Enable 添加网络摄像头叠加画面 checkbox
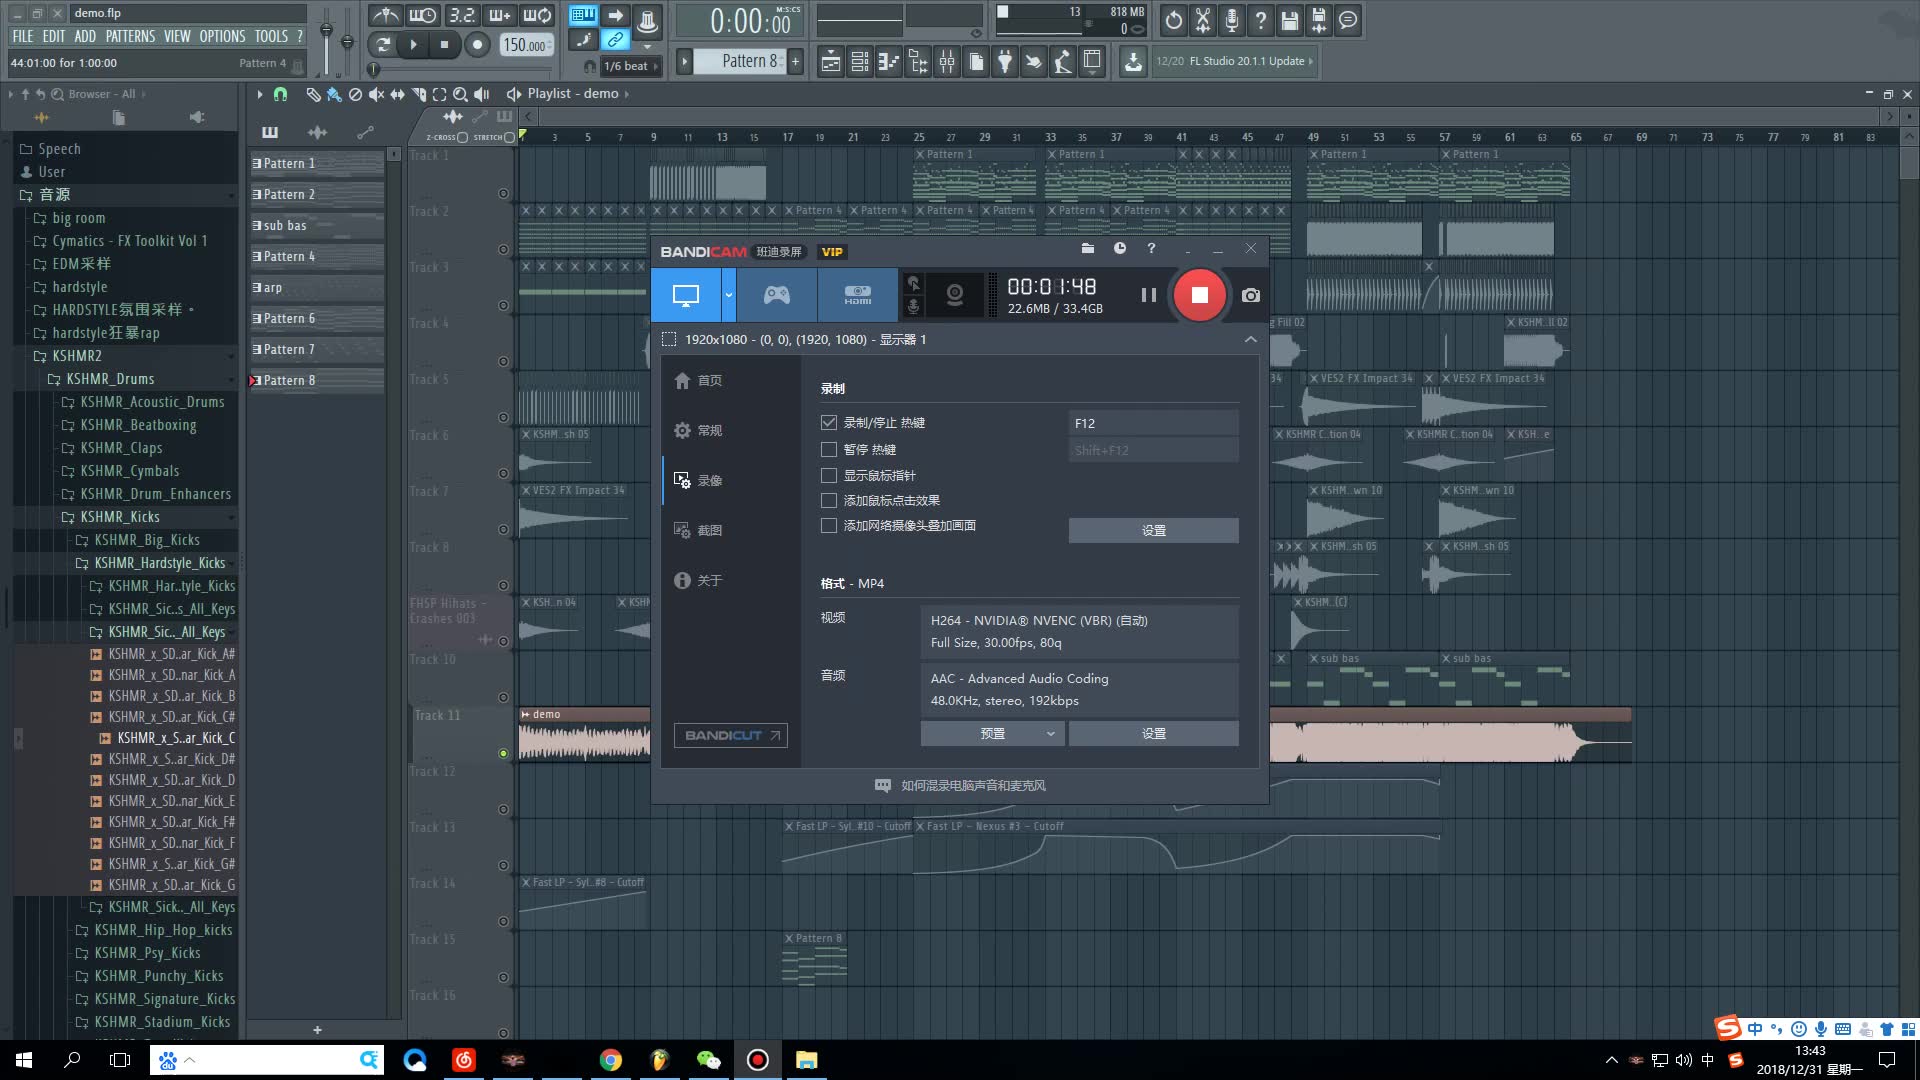The height and width of the screenshot is (1080, 1920). pyautogui.click(x=829, y=525)
